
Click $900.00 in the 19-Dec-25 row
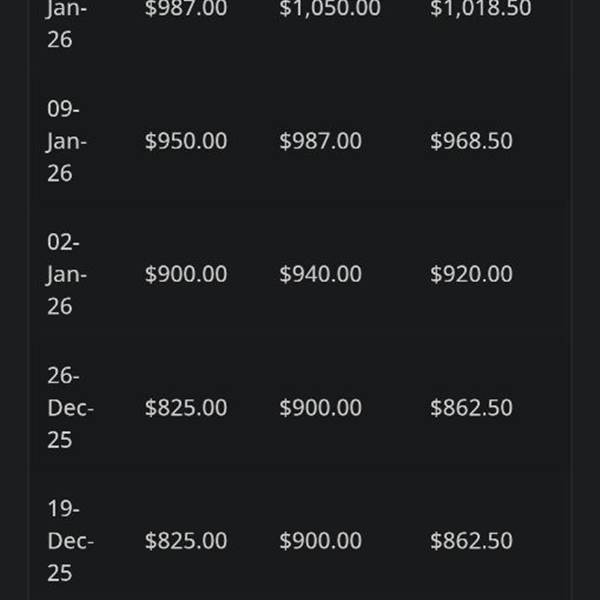coord(320,541)
